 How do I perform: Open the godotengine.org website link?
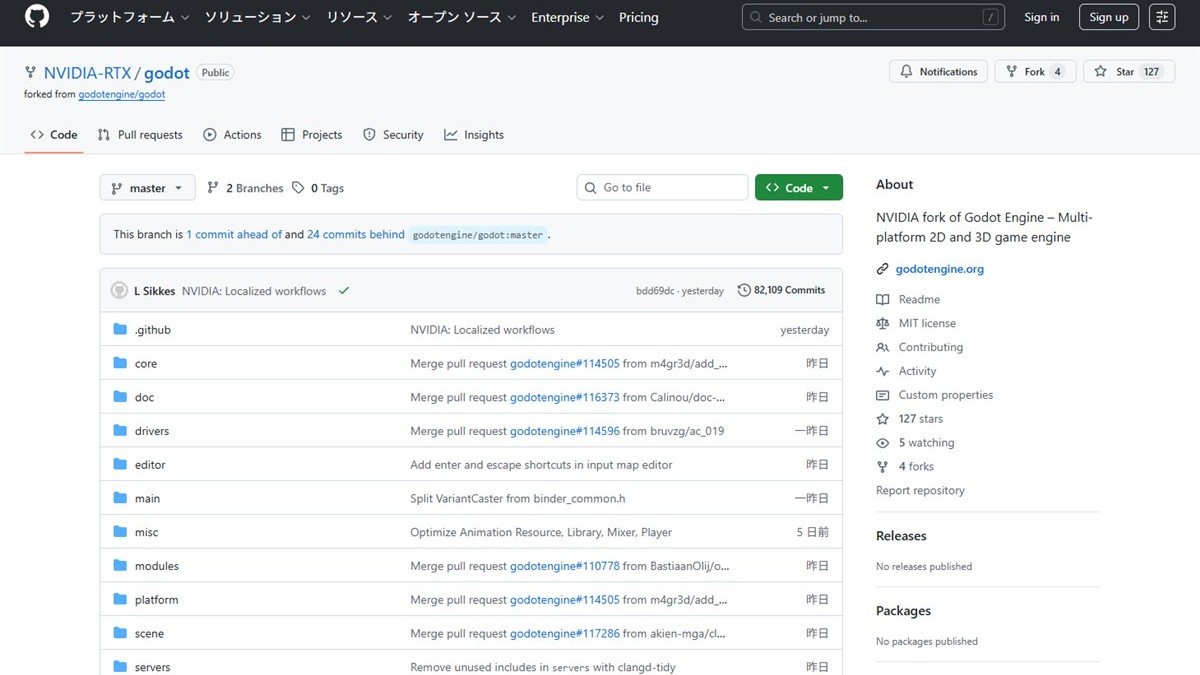pos(939,269)
